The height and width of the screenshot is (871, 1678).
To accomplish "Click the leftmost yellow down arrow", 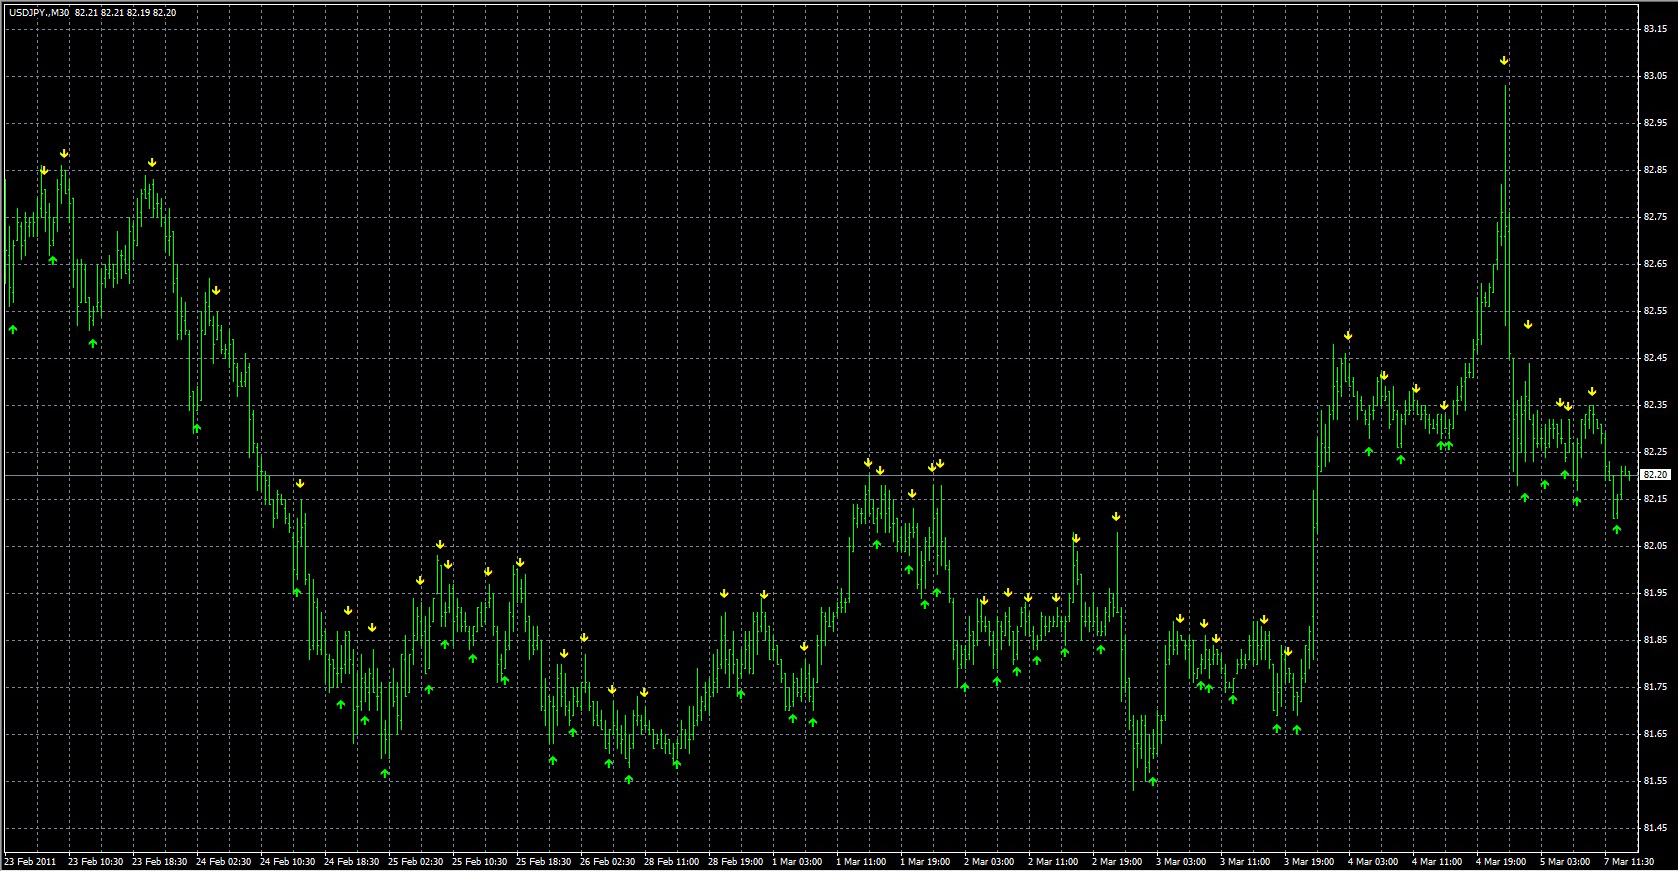I will point(44,171).
